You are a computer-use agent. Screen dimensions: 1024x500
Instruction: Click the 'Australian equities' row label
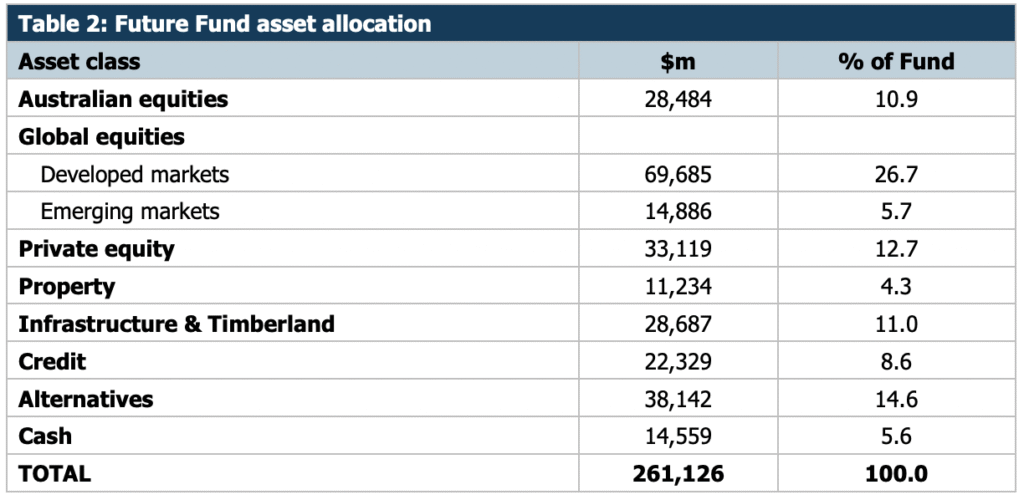pos(123,99)
